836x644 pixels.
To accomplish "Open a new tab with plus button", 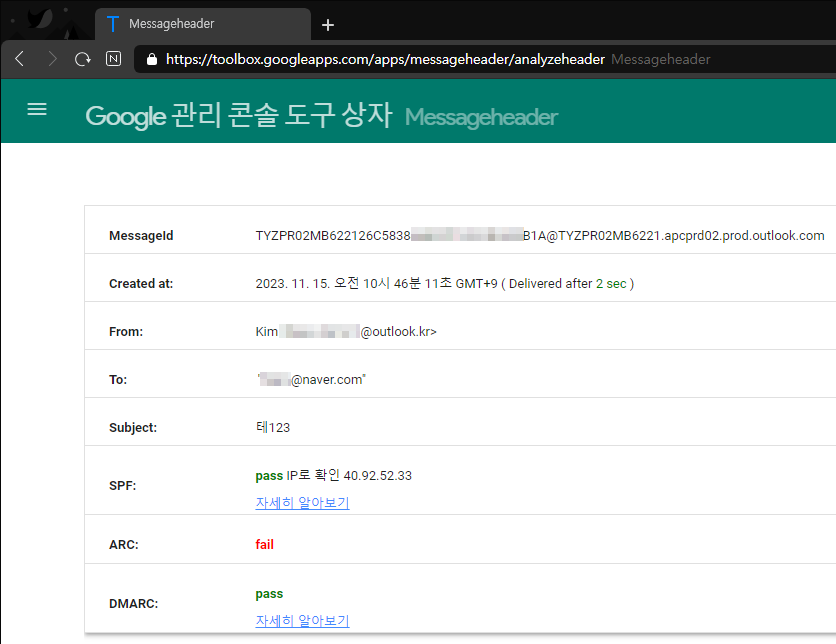I will point(328,25).
